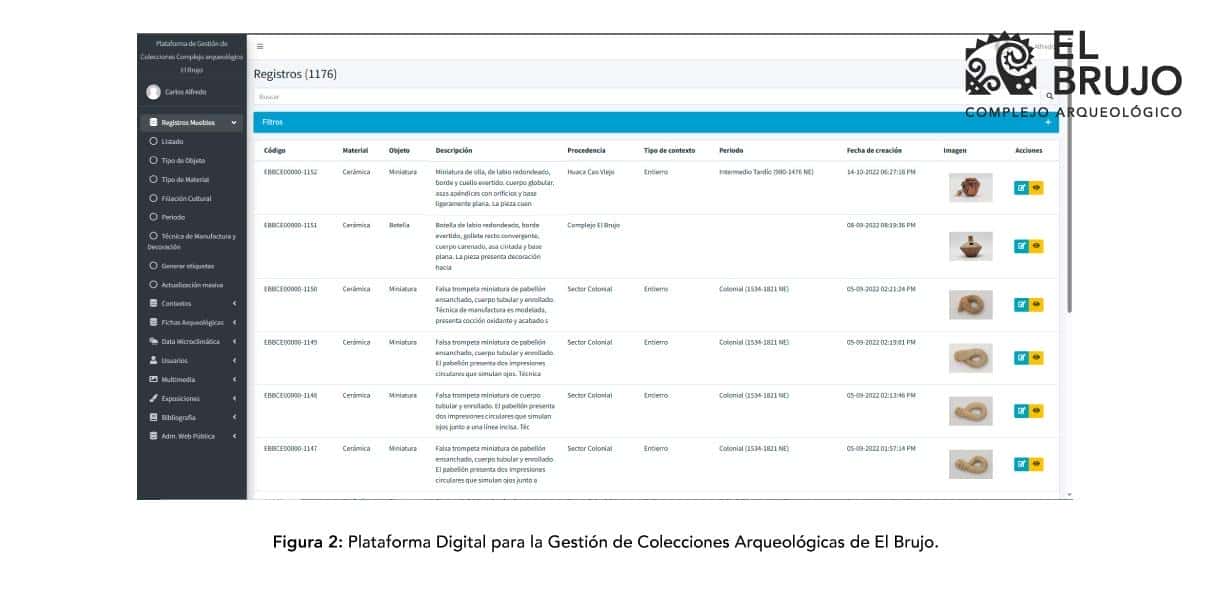The width and height of the screenshot is (1211, 601).
Task: Toggle the hamburger menu at top left
Action: click(x=258, y=46)
